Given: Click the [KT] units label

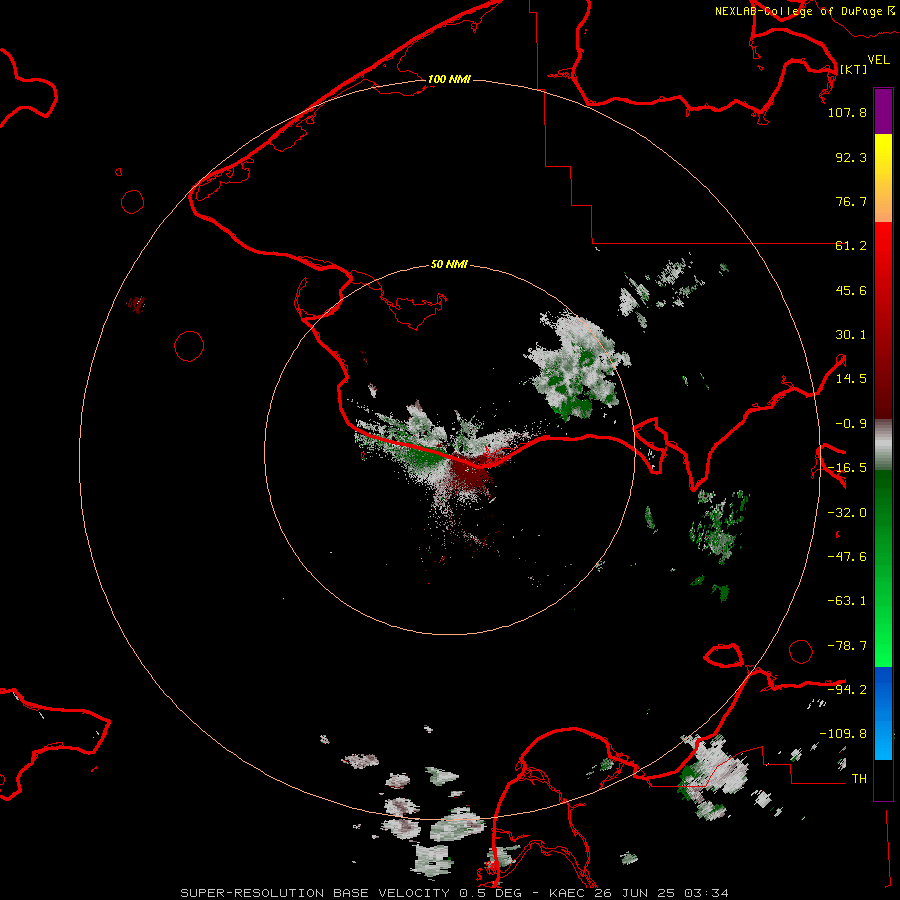Looking at the screenshot, I should point(853,69).
